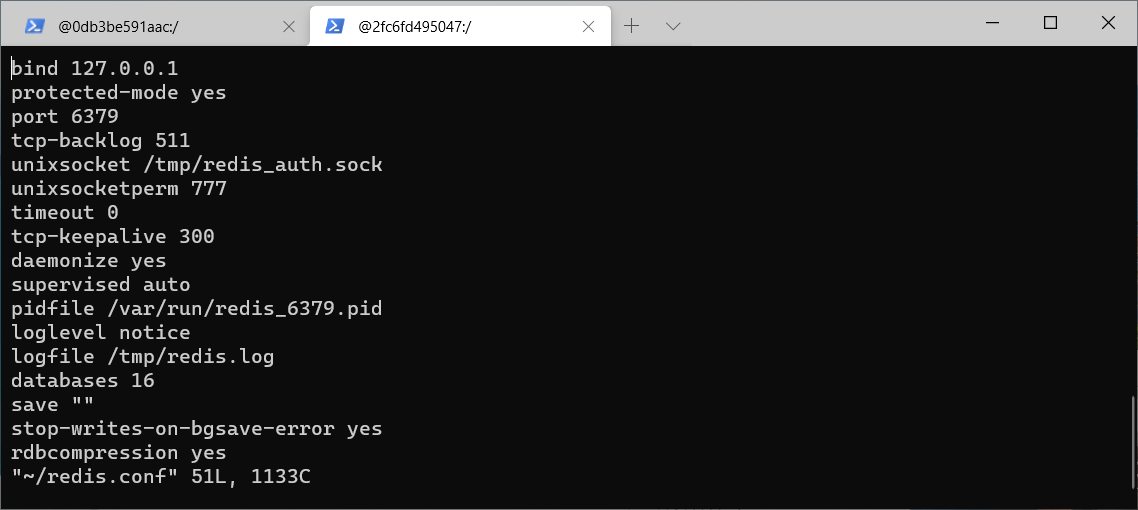
Task: Place cursor on the bind 127.0.0.1 line
Action: click(x=94, y=69)
